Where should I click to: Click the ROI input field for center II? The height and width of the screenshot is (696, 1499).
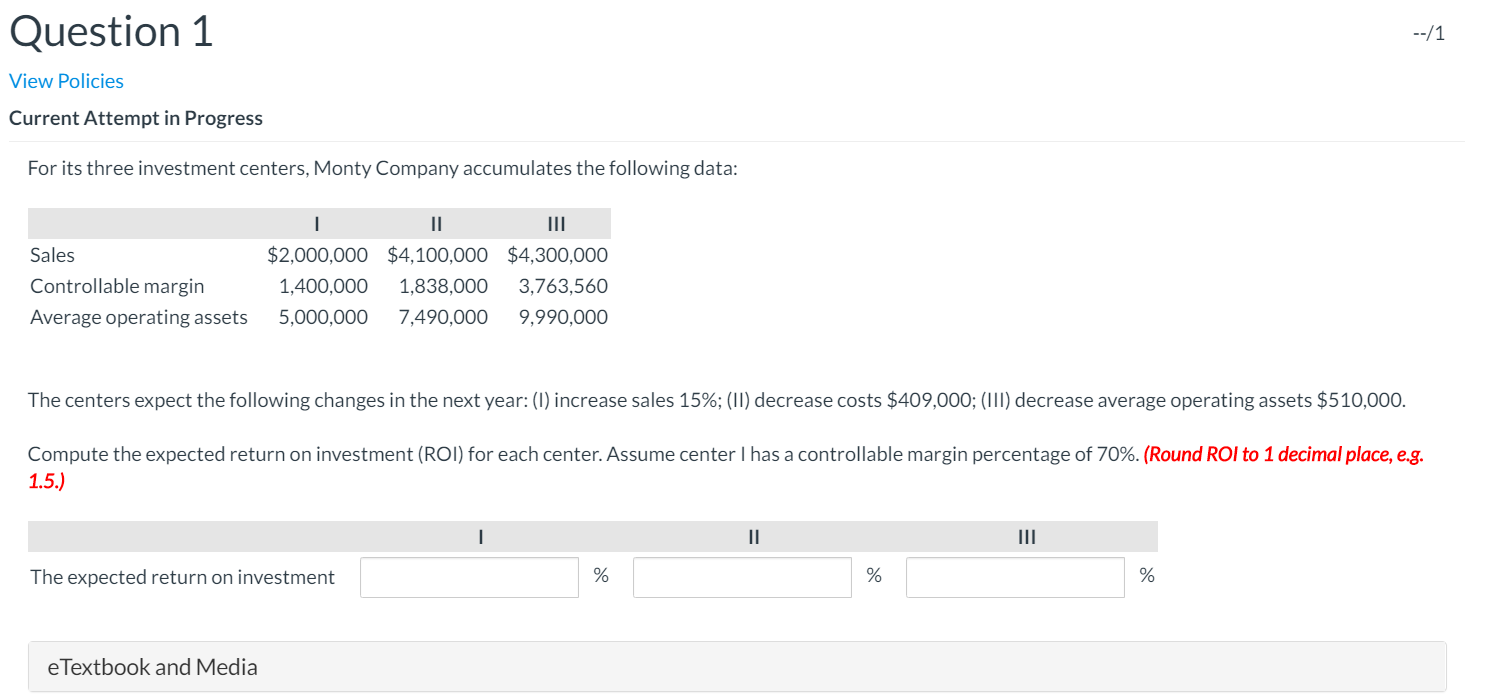[x=741, y=576]
